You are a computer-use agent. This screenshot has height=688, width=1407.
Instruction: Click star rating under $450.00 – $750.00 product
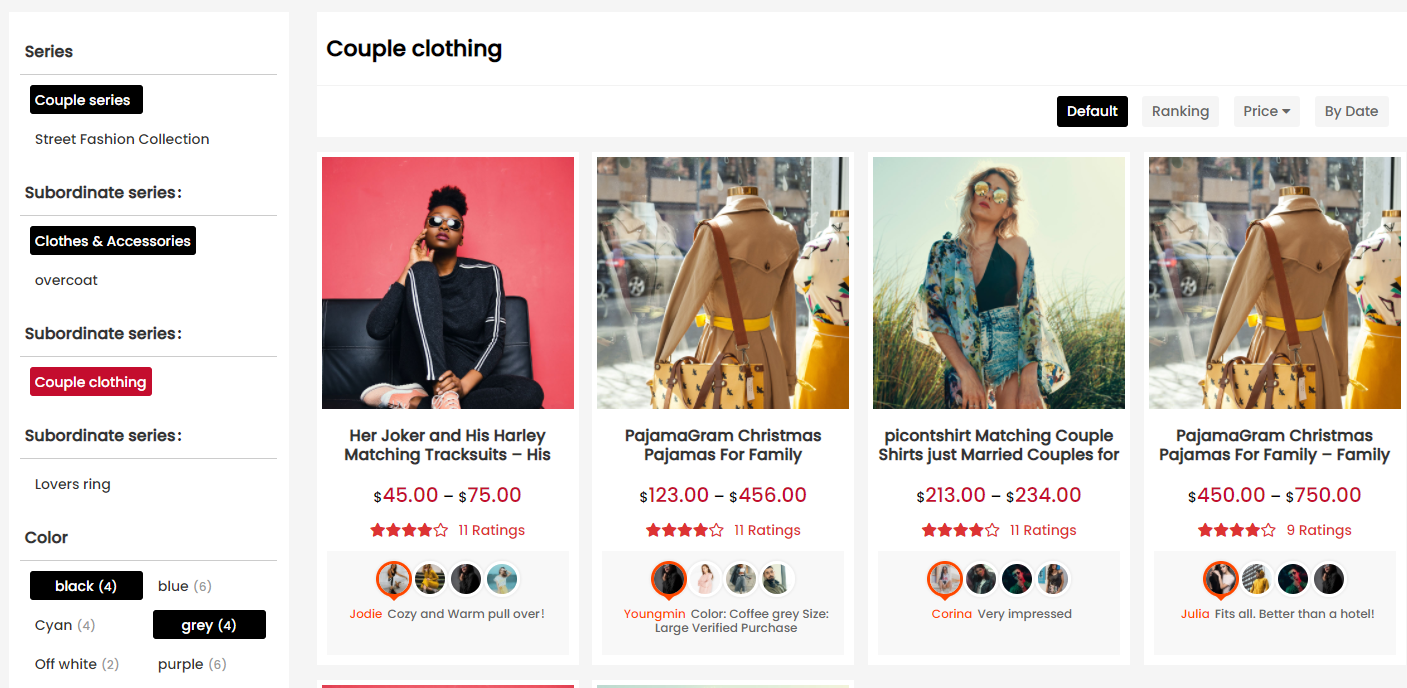tap(1236, 530)
